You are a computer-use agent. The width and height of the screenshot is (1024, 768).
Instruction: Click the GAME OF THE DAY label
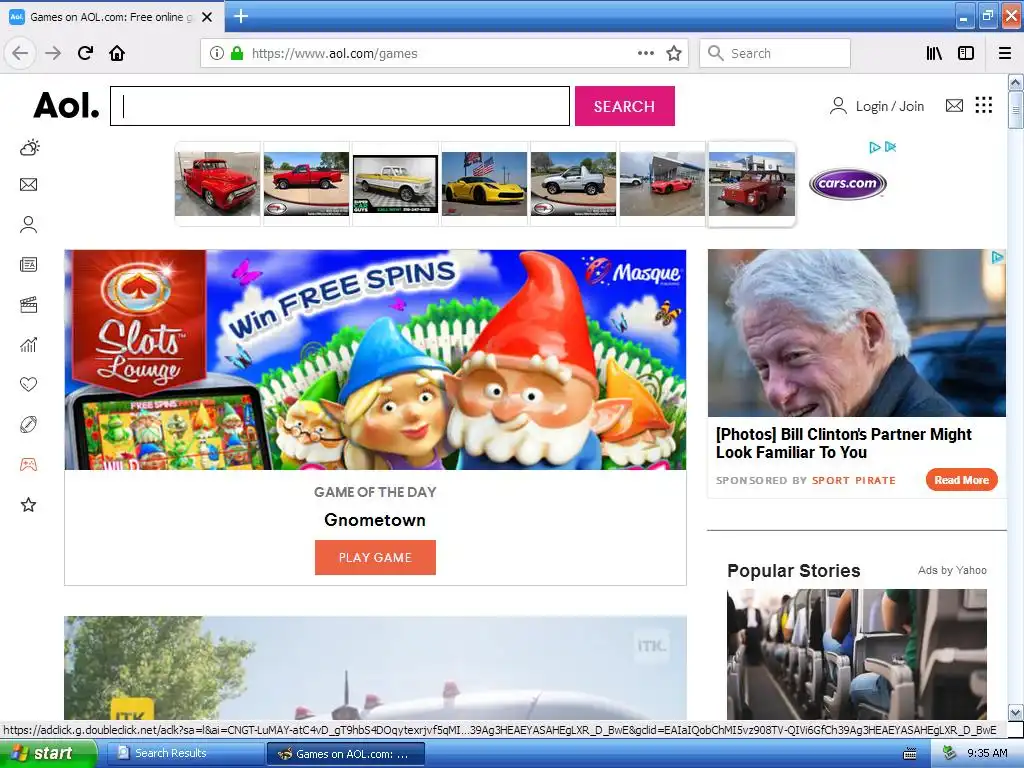pyautogui.click(x=375, y=492)
